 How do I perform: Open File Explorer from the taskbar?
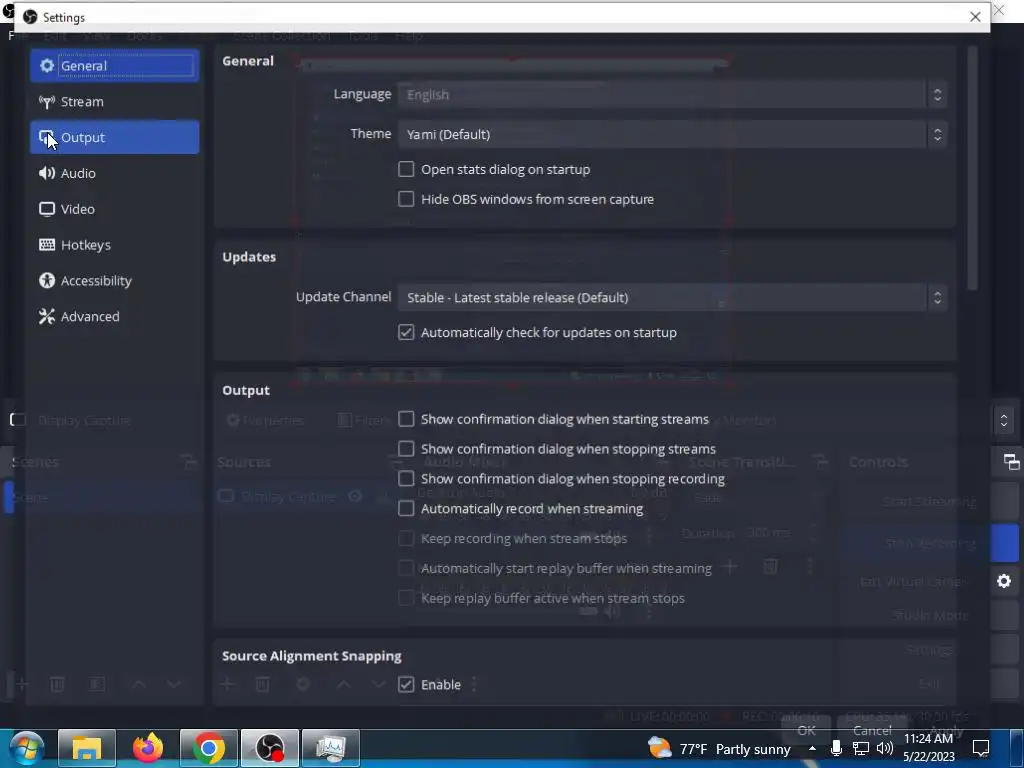pyautogui.click(x=87, y=748)
